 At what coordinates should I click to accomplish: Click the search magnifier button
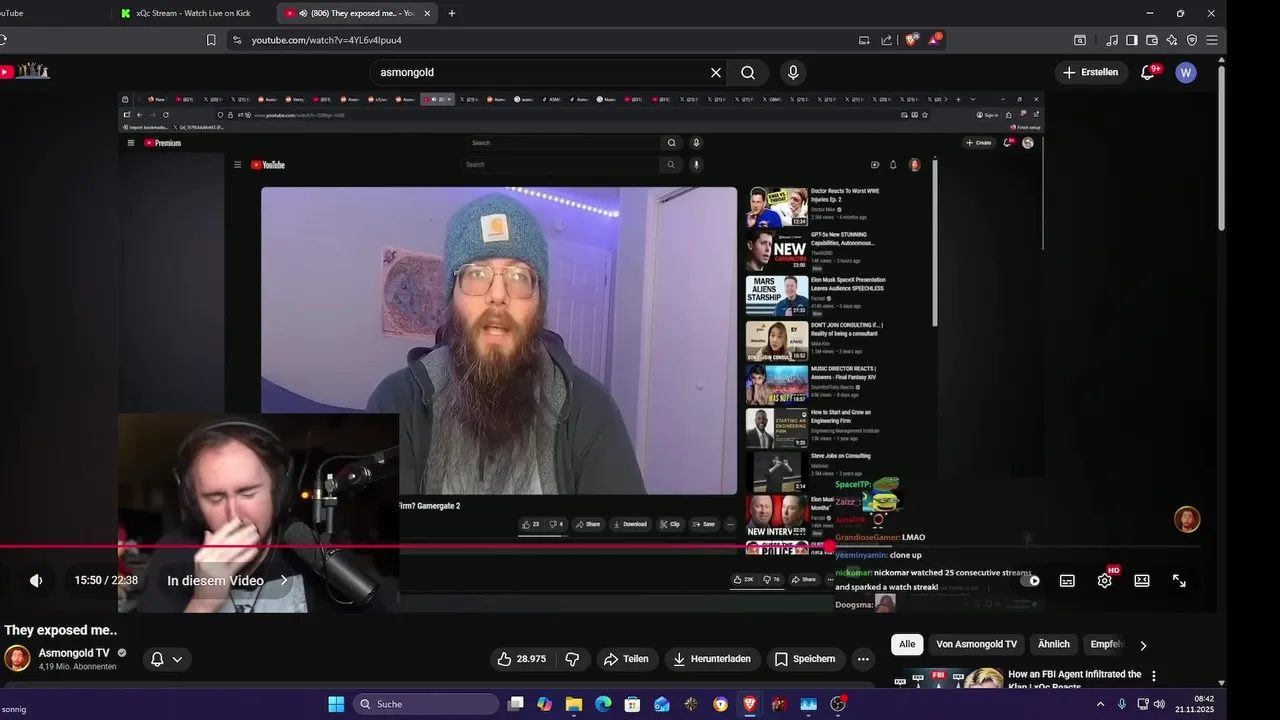[748, 72]
